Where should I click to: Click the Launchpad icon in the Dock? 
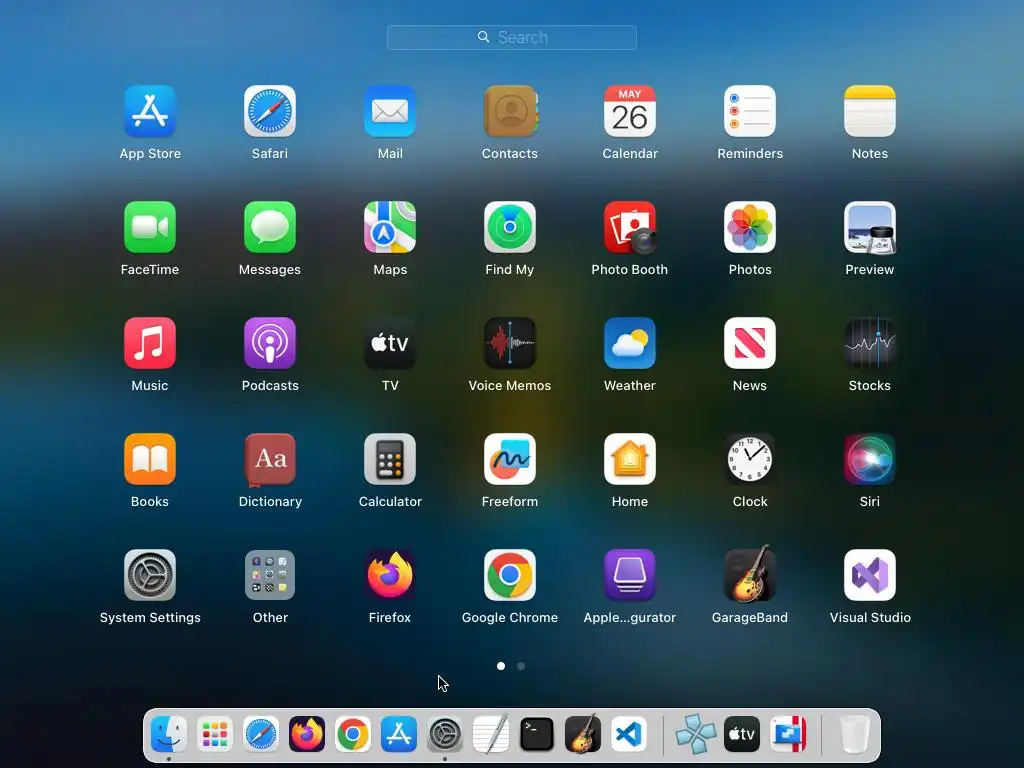(215, 734)
